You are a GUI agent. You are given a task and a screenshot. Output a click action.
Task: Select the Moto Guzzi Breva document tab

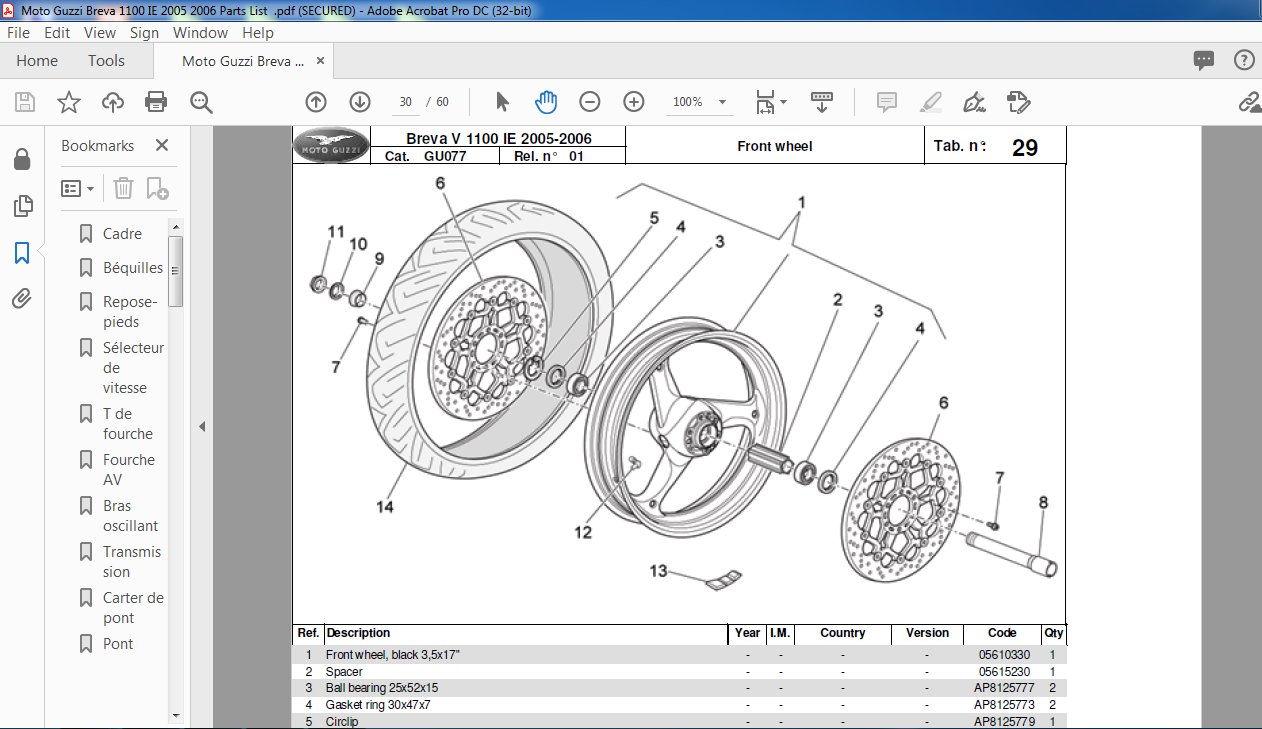pos(243,61)
